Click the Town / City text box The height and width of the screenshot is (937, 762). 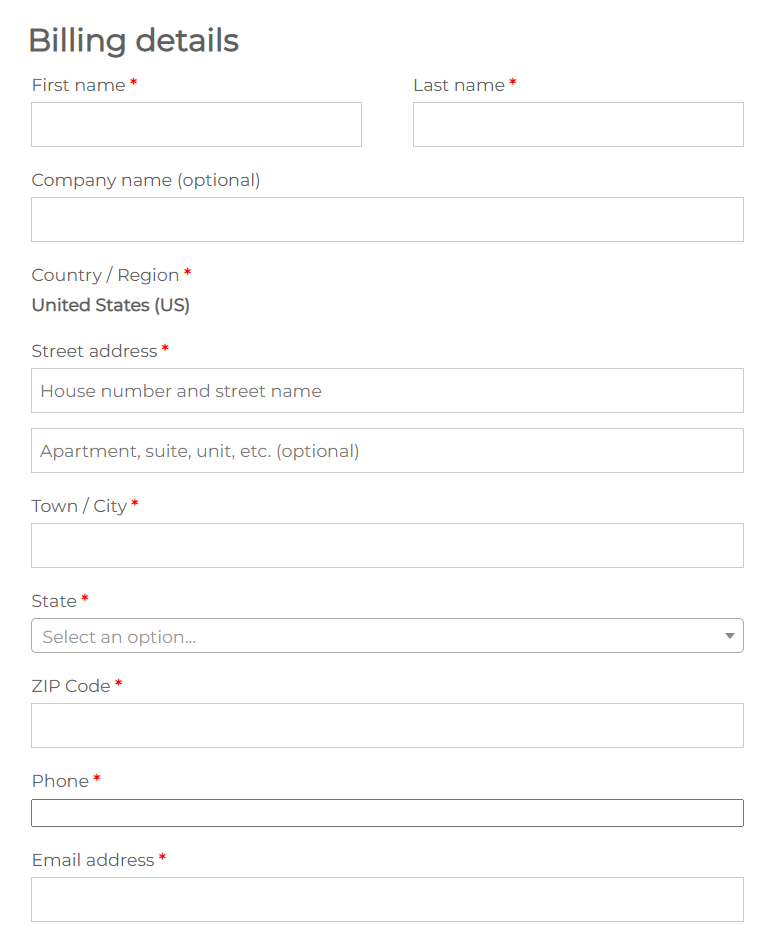coord(387,545)
